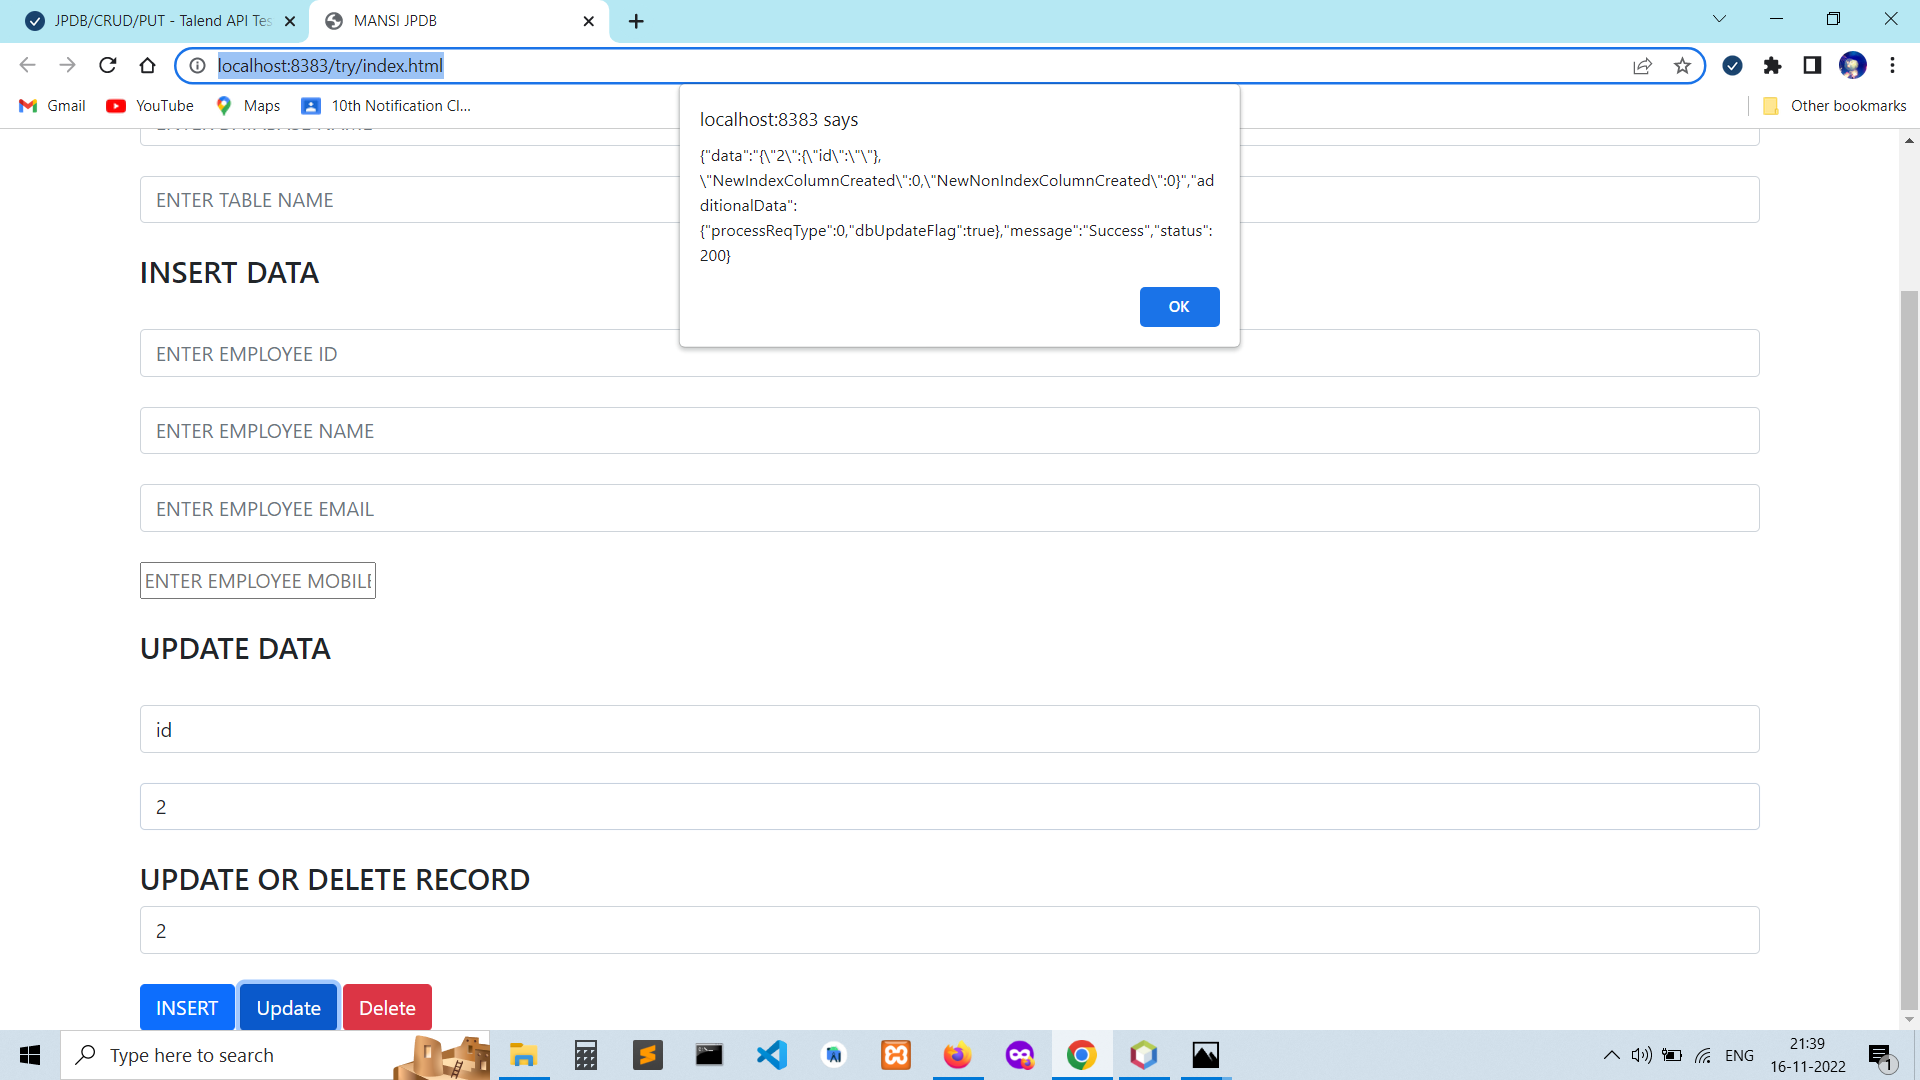The width and height of the screenshot is (1920, 1080).
Task: Click the Chrome profile avatar
Action: pos(1854,65)
